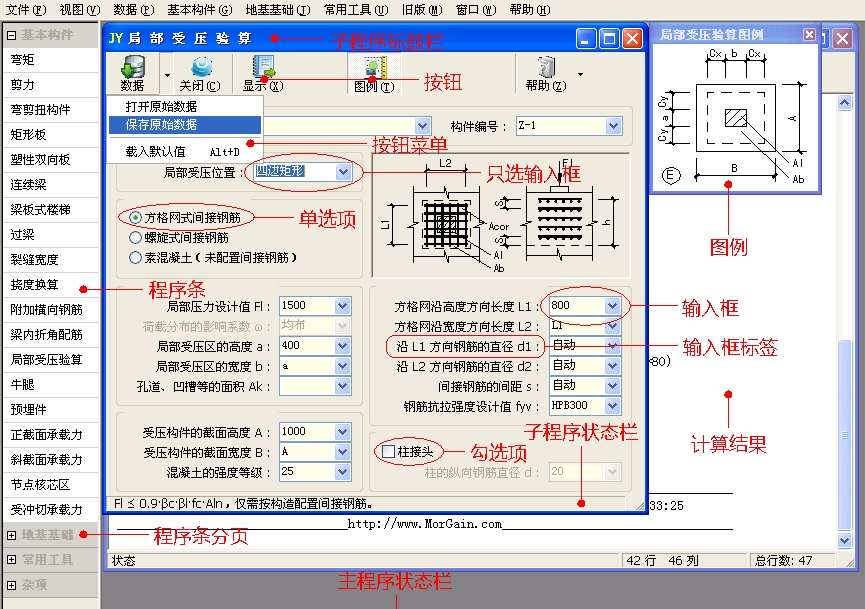Screen dimensions: 865x609
Task: Open the 地基基础 menu in menu bar
Action: point(278,9)
